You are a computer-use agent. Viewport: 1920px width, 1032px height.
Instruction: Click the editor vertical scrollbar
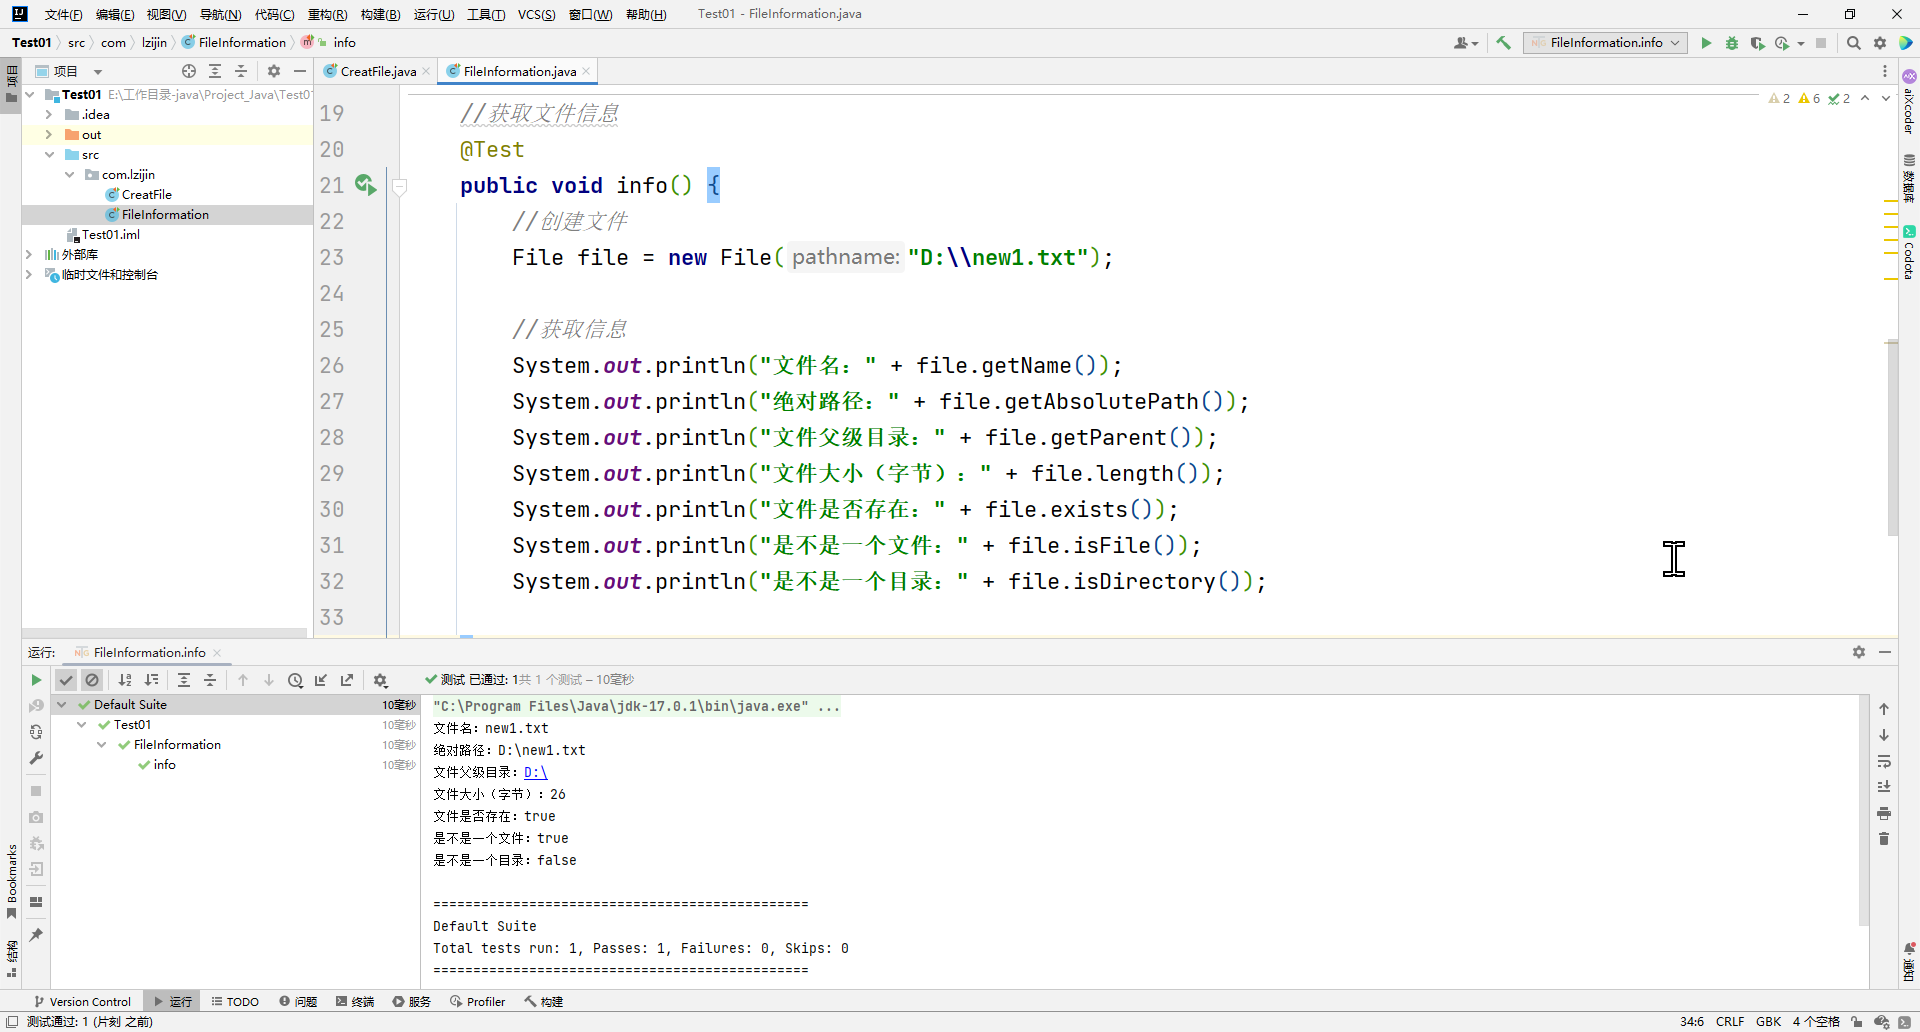(x=1892, y=438)
